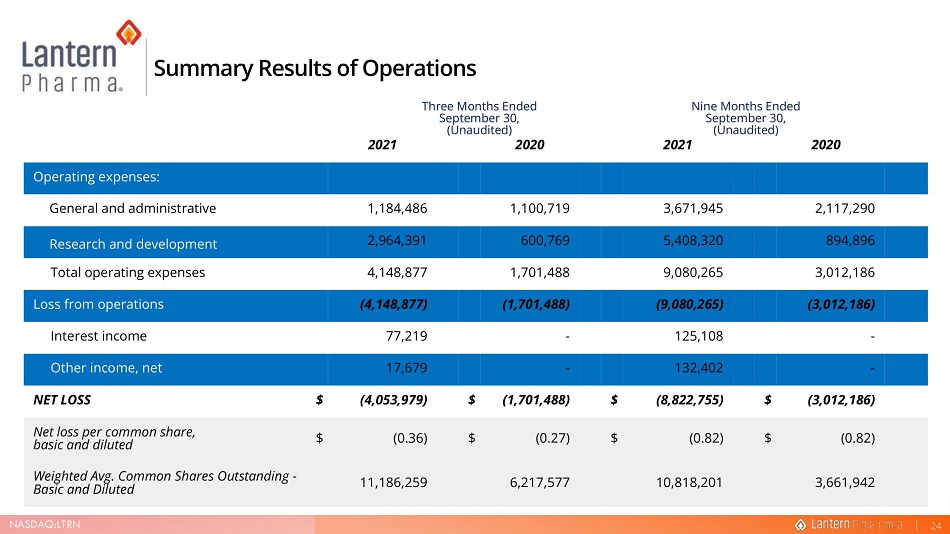Click the footer Lantern Pharma diamond icon
The width and height of the screenshot is (950, 534).
800,525
